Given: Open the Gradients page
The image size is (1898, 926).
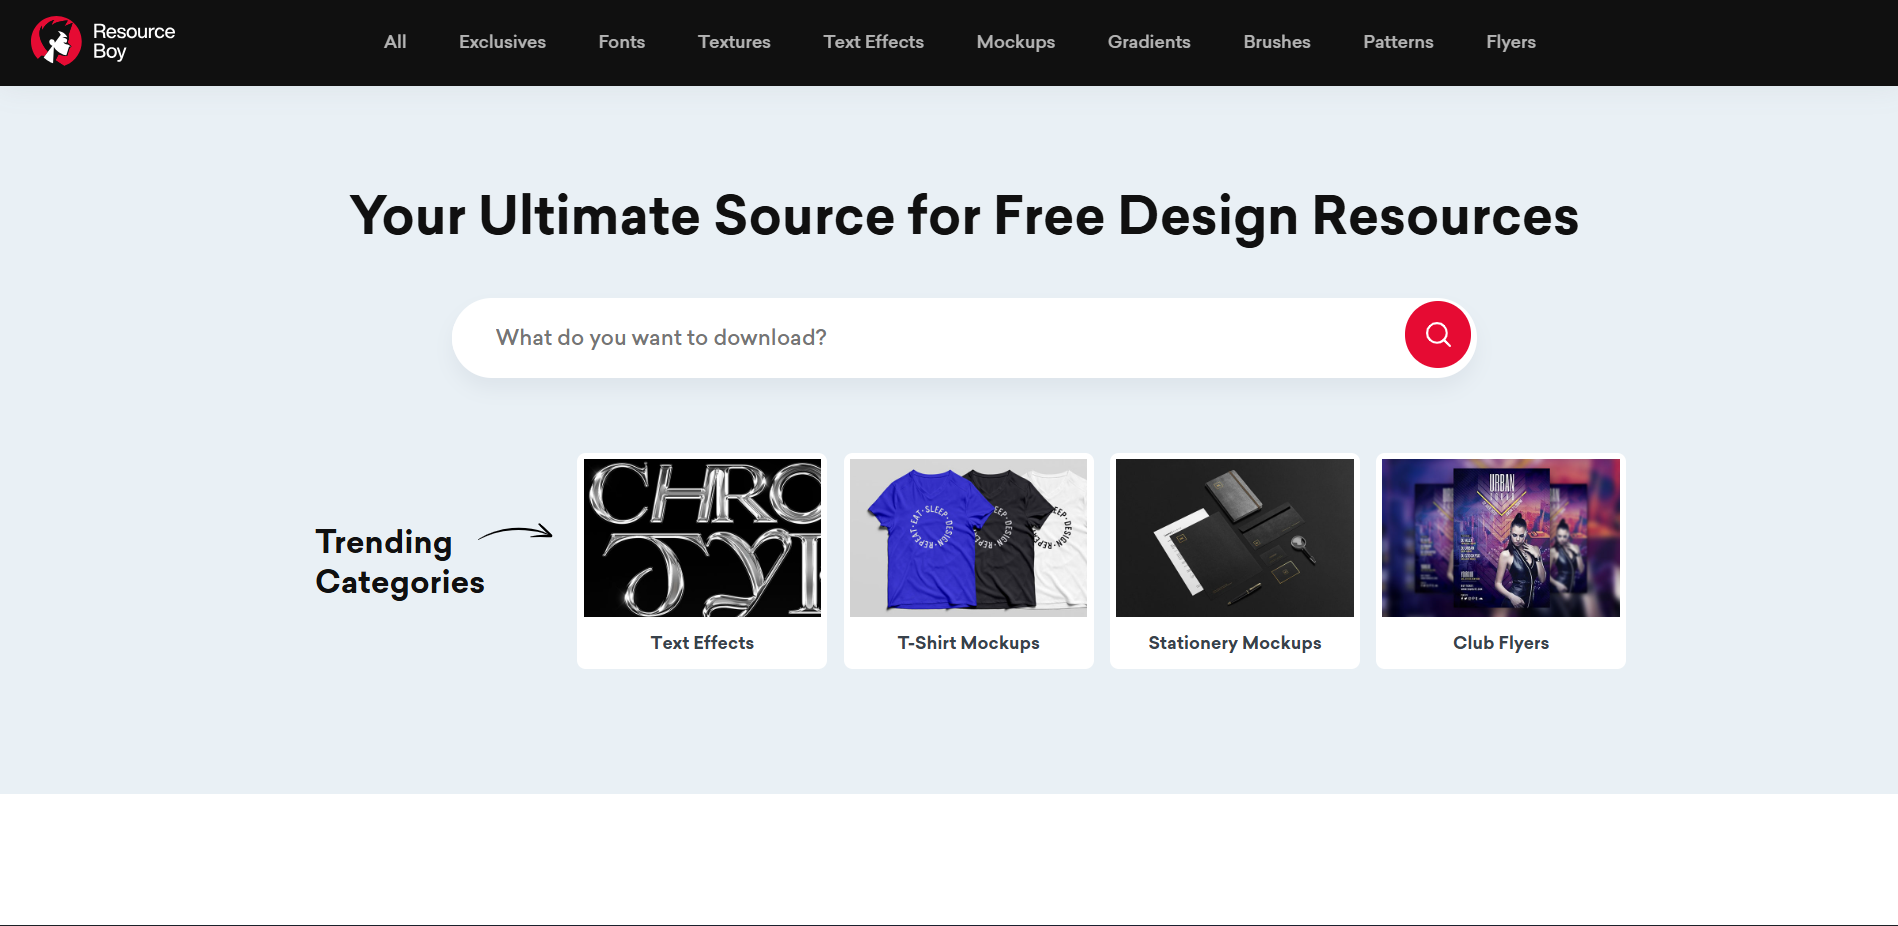Looking at the screenshot, I should click(1148, 42).
